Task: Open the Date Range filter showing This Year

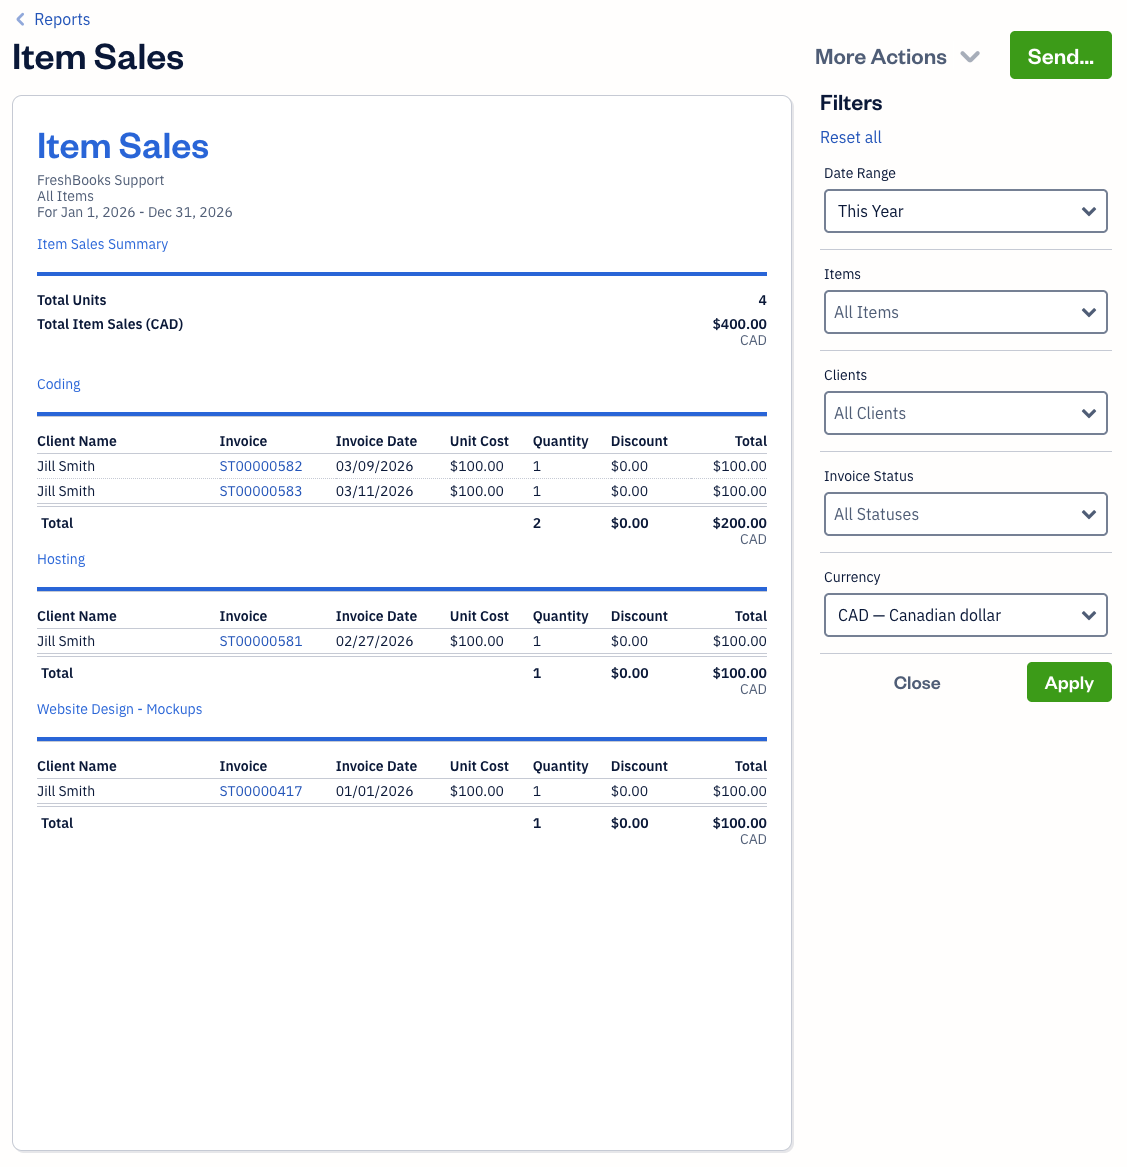Action: click(965, 211)
